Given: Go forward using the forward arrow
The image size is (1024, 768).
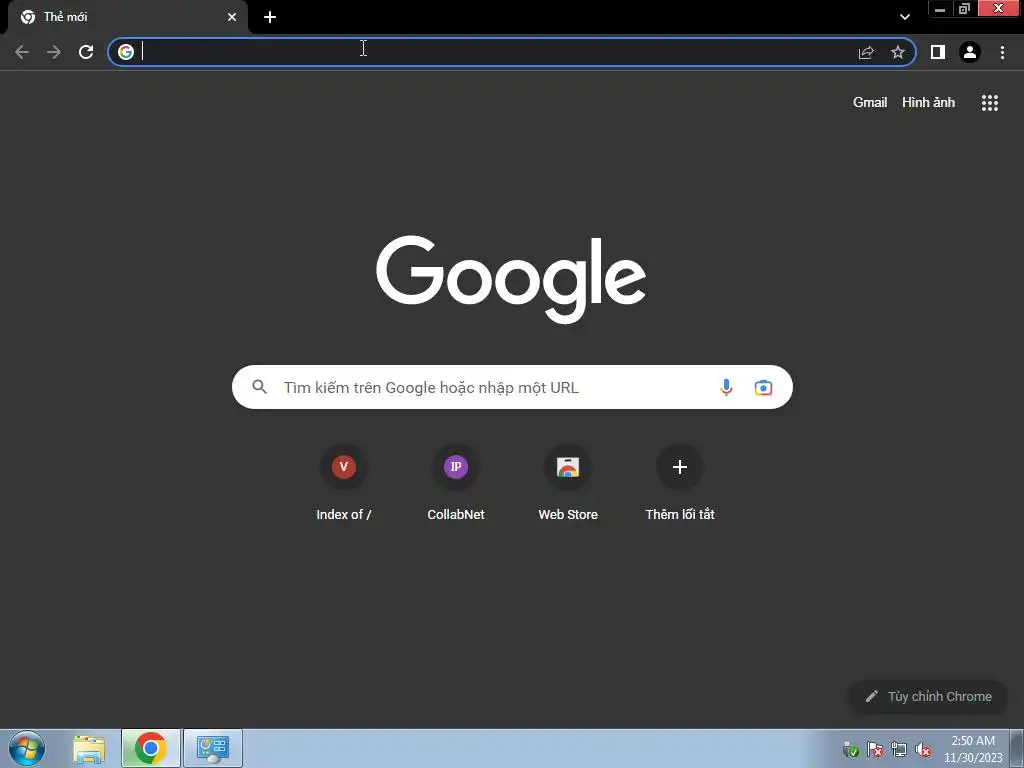Looking at the screenshot, I should click(54, 52).
